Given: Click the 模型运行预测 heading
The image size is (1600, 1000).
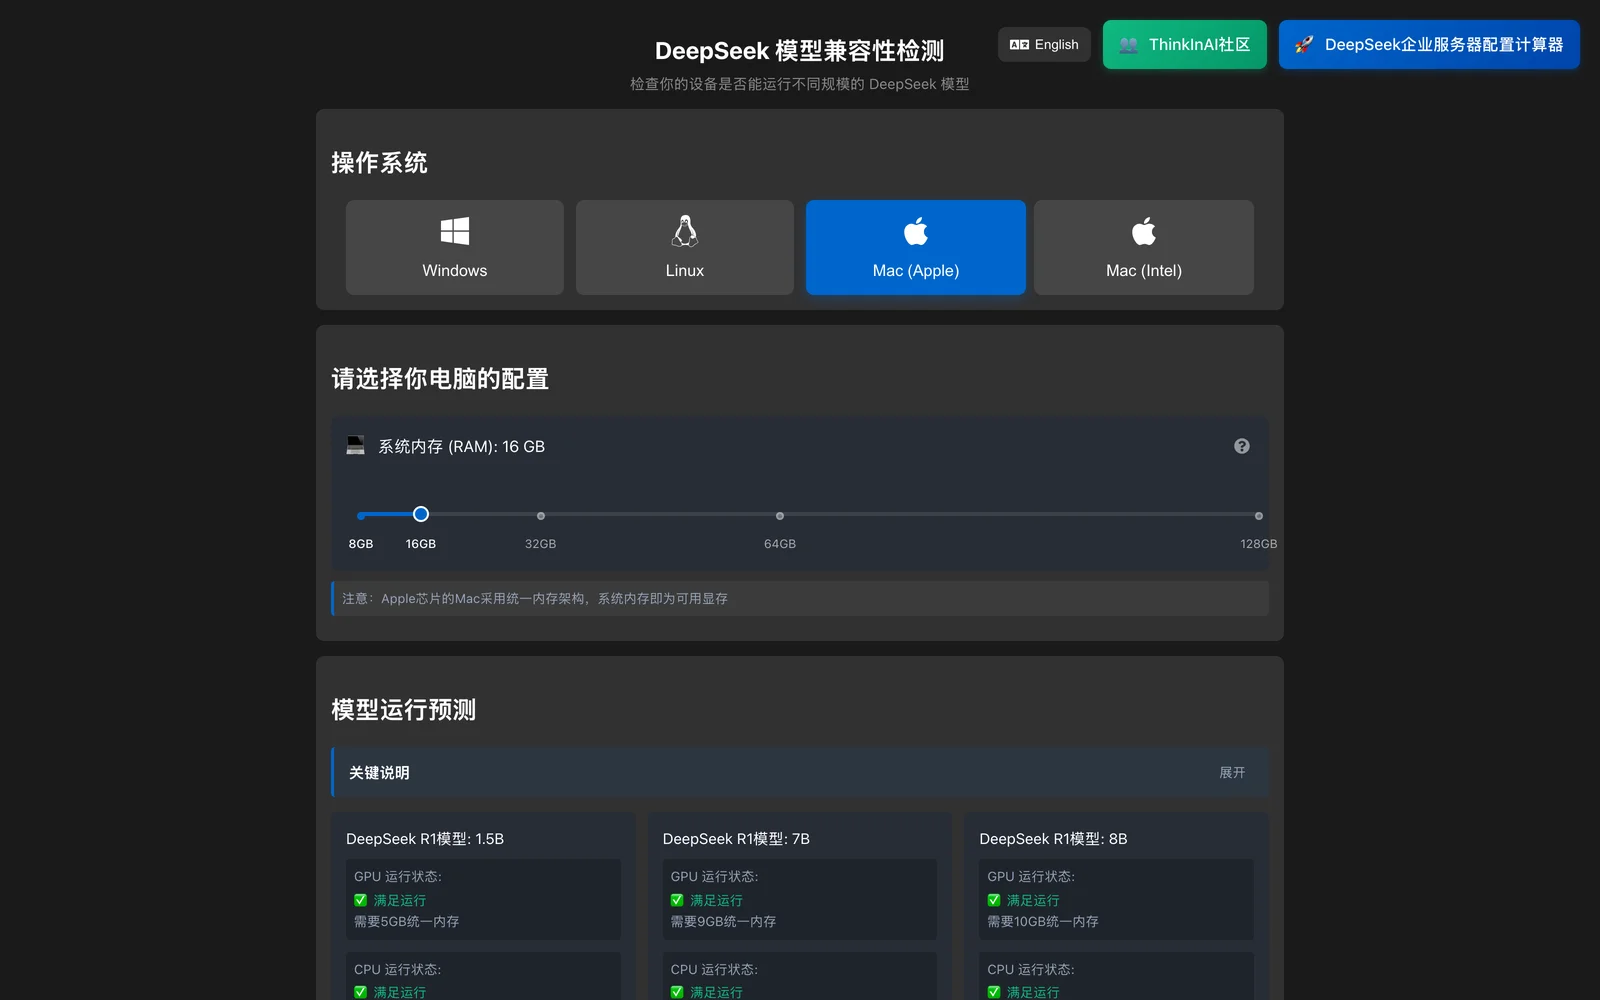Looking at the screenshot, I should pos(404,710).
